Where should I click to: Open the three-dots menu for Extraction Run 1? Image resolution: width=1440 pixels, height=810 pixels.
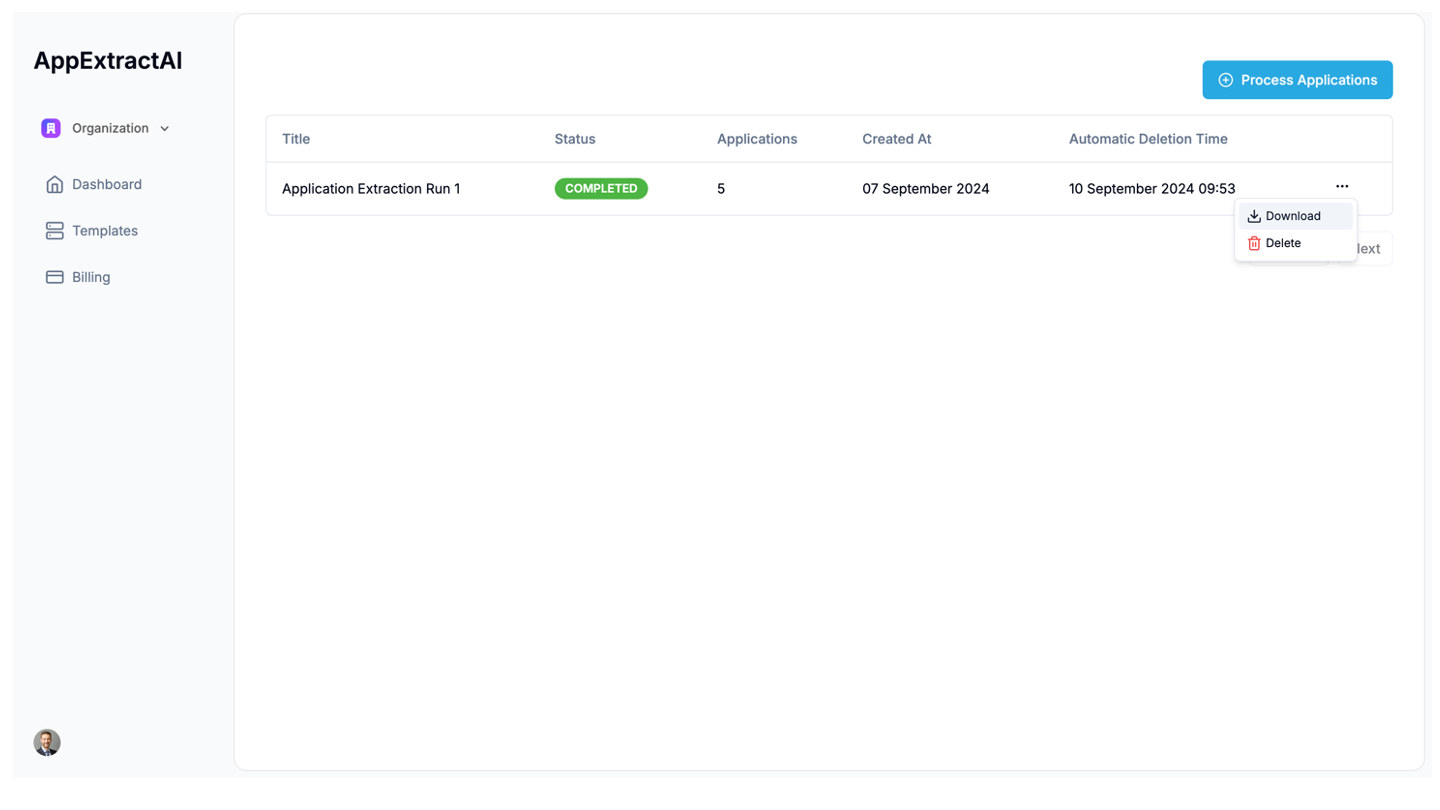tap(1342, 187)
